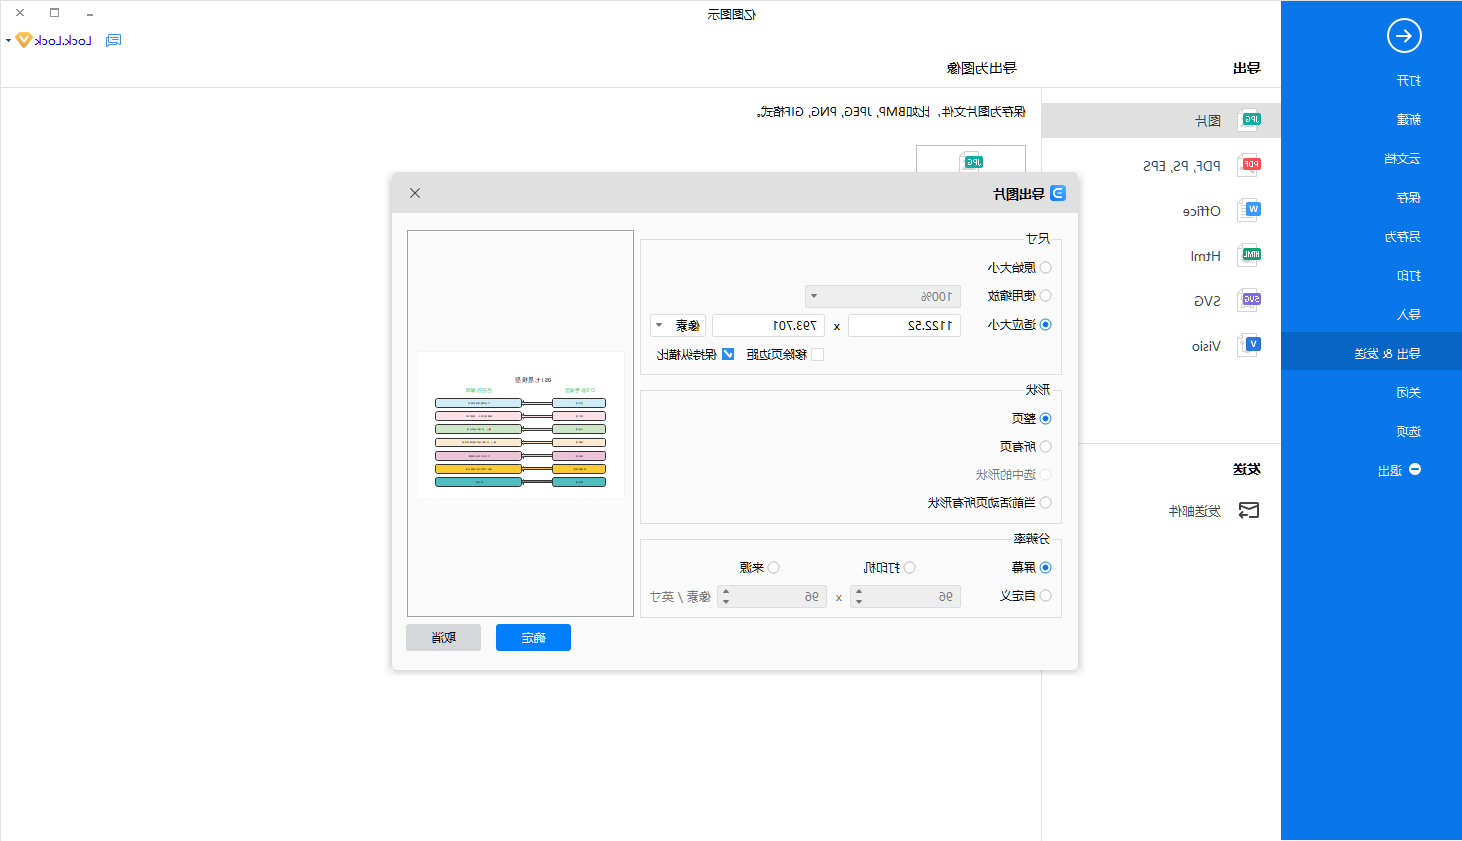Enable the 移除页边距 checkbox
The image size is (1462, 841).
[817, 355]
